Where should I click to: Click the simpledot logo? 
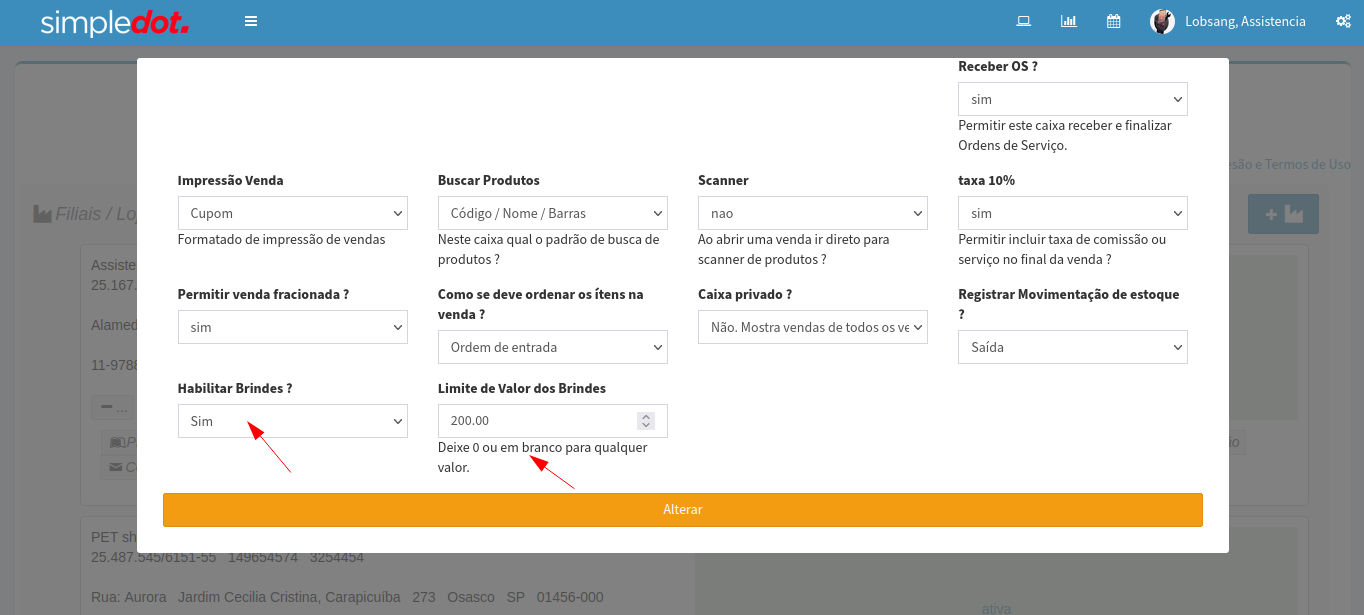[114, 22]
